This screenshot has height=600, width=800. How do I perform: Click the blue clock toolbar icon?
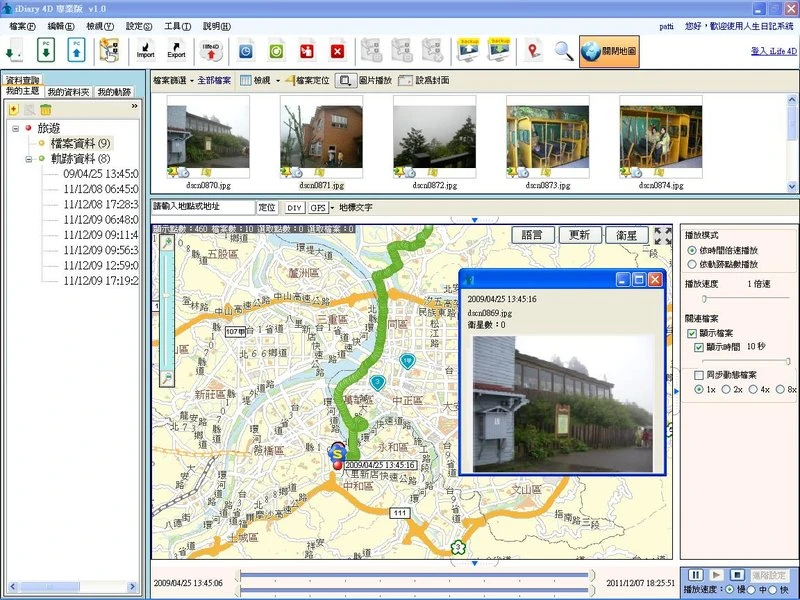point(247,49)
